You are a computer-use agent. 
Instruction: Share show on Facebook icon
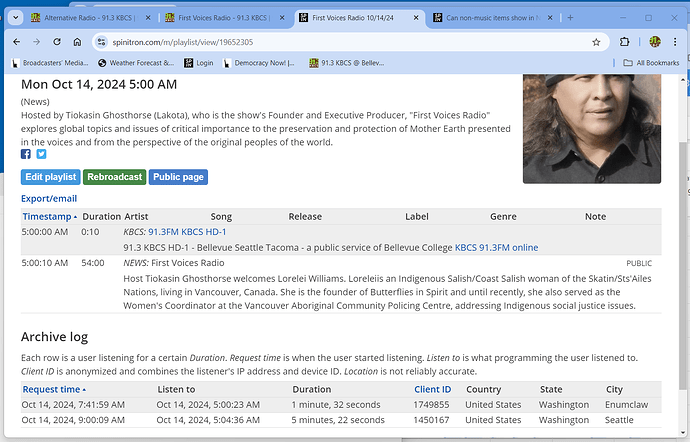point(26,154)
